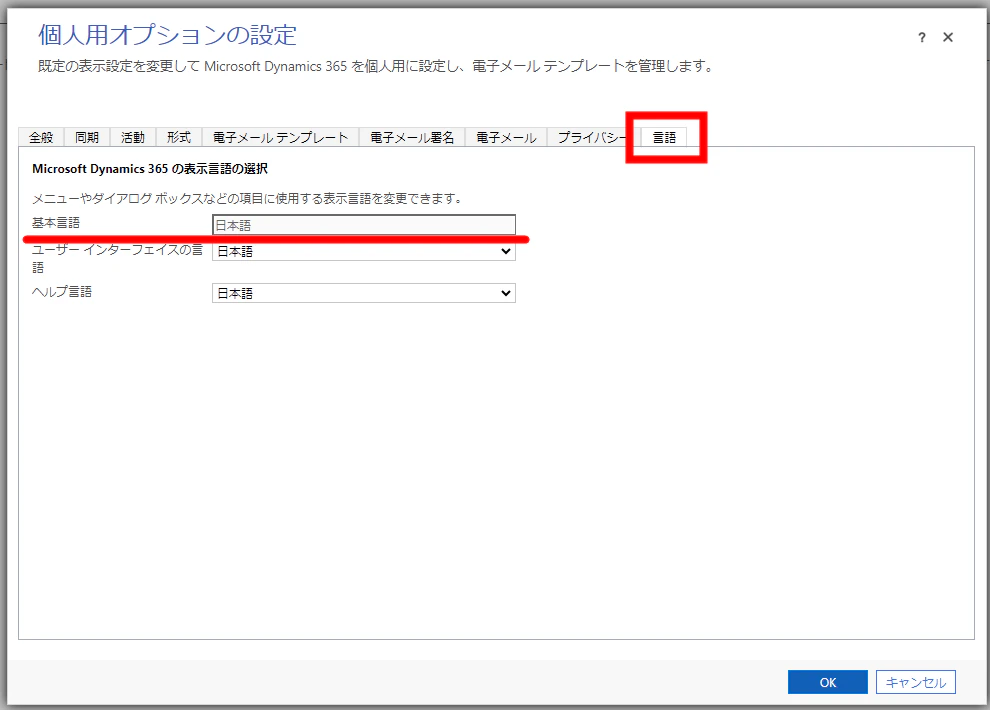This screenshot has width=990, height=710.
Task: Click the 基本言語 label
Action: (x=56, y=223)
